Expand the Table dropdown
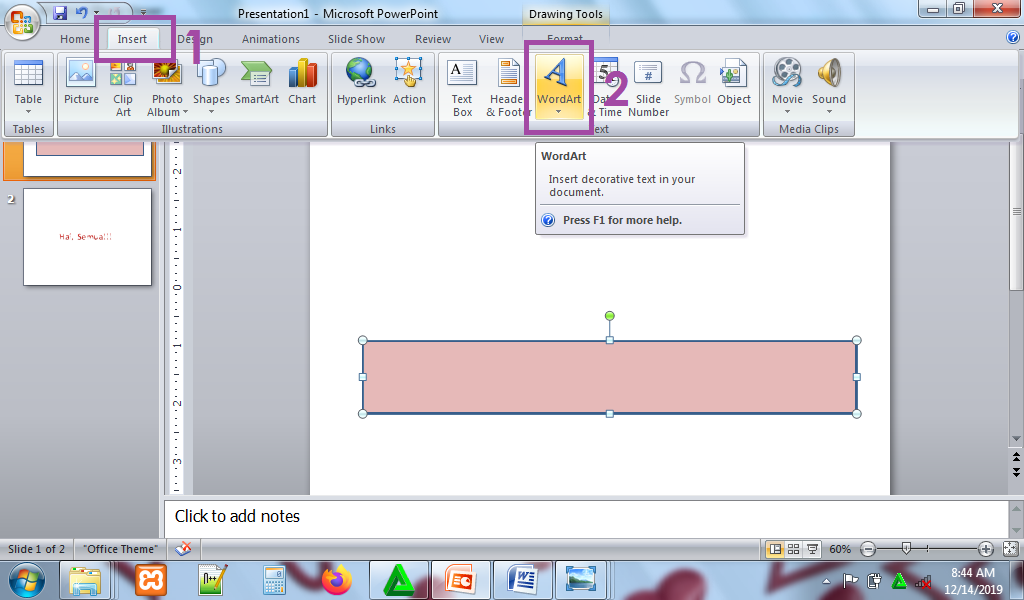The image size is (1024, 600). tap(28, 111)
